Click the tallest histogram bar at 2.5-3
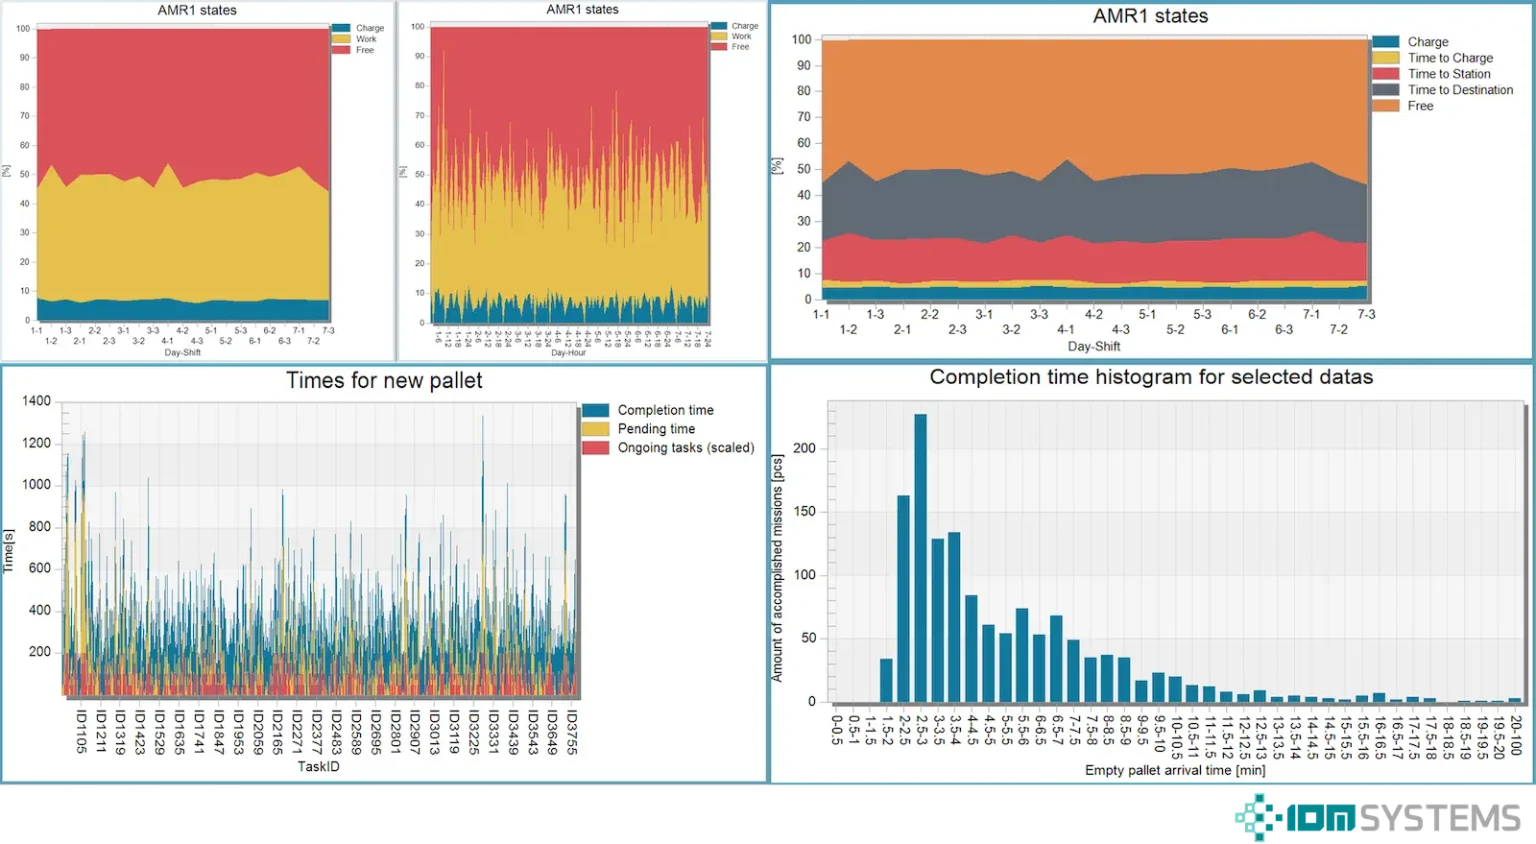 [920, 558]
